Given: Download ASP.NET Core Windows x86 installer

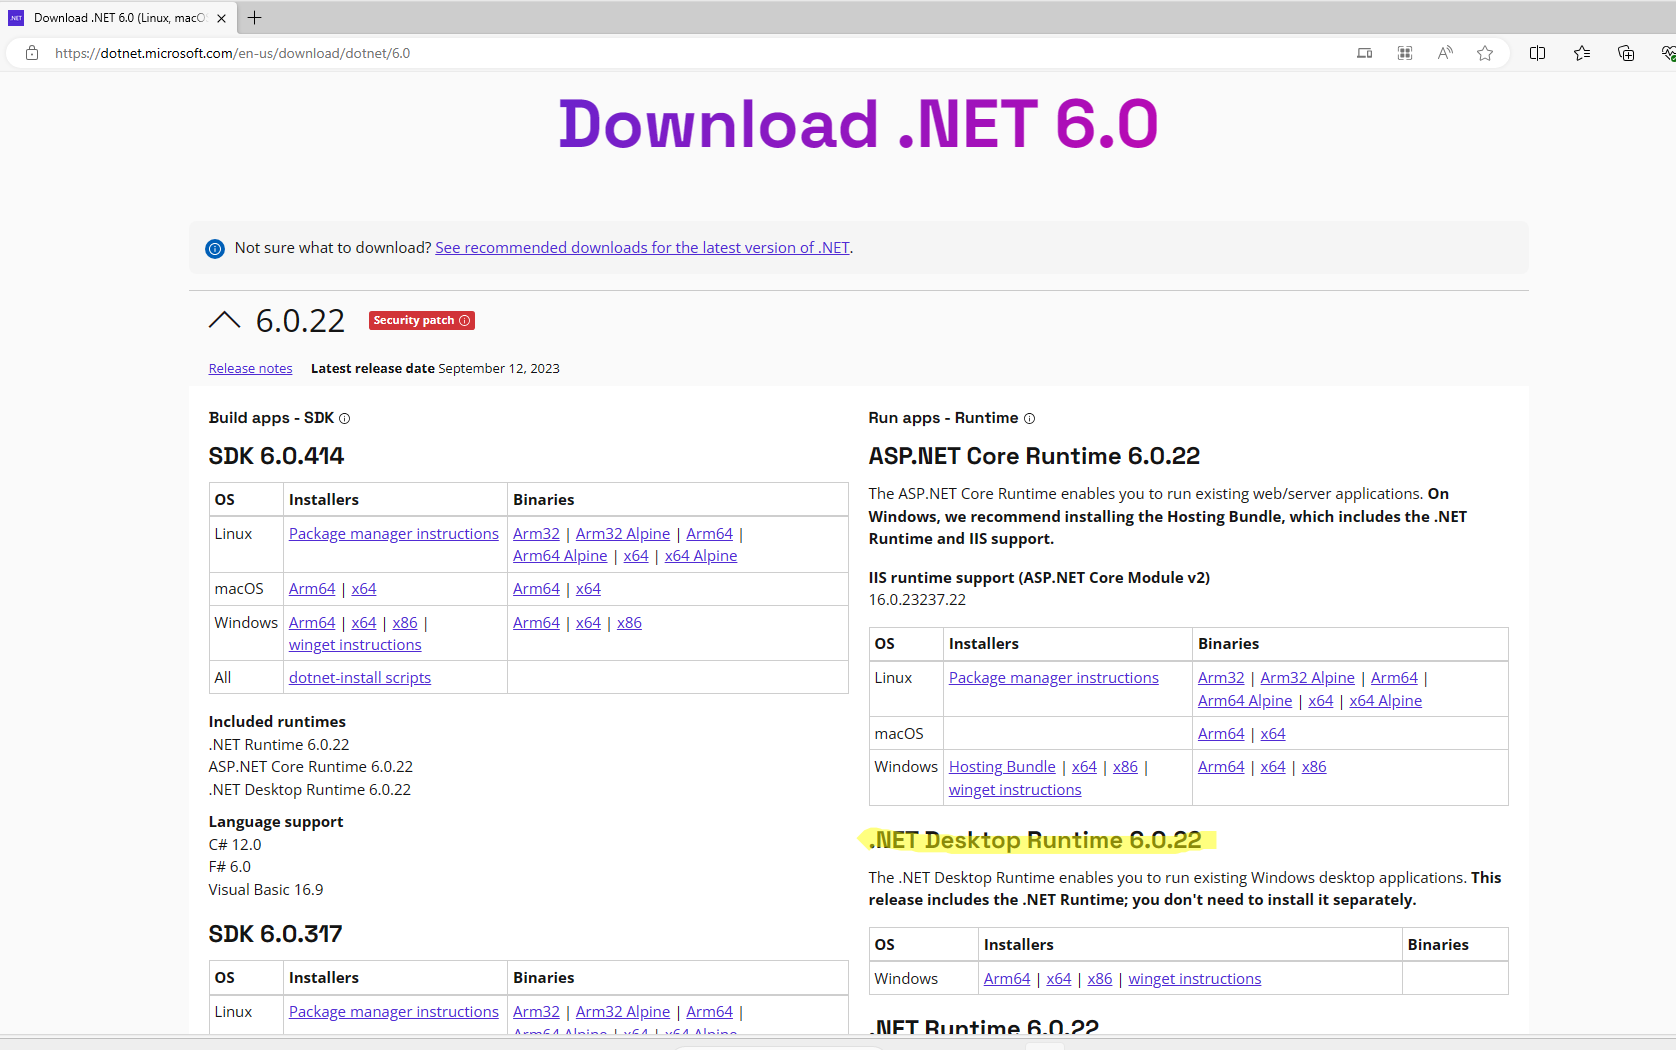Looking at the screenshot, I should click(1125, 767).
